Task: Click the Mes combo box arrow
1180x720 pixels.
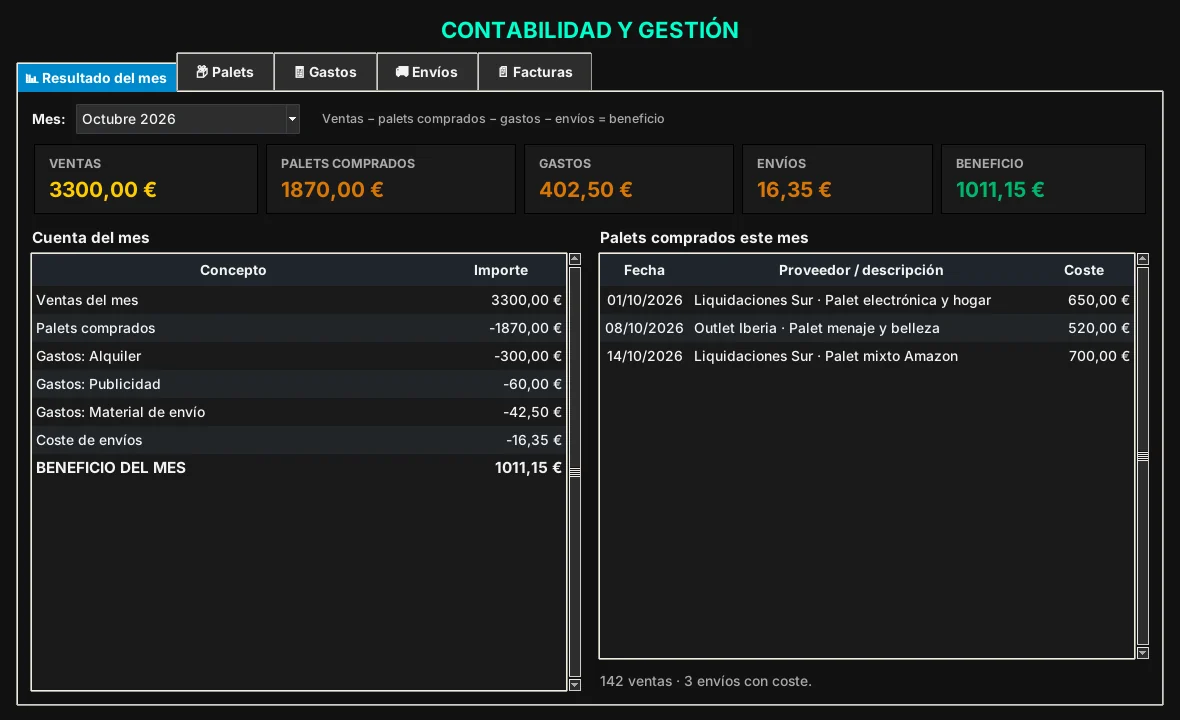Action: [x=292, y=119]
